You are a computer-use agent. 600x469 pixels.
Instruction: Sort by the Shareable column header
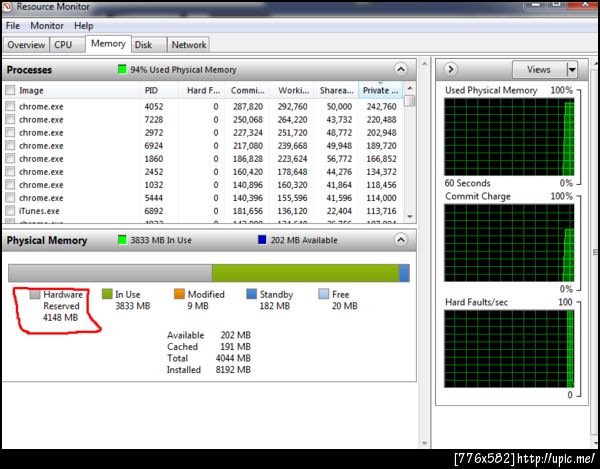coord(336,90)
